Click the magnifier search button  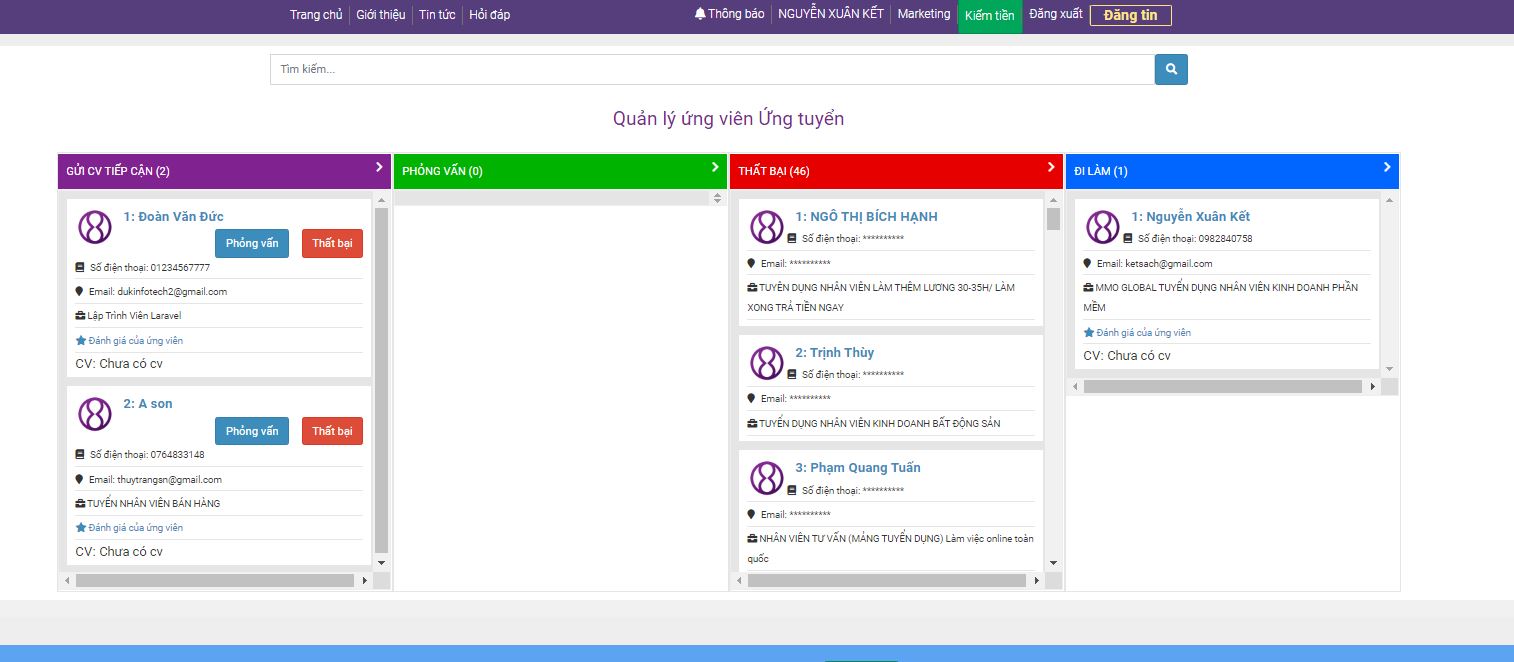(x=1171, y=70)
